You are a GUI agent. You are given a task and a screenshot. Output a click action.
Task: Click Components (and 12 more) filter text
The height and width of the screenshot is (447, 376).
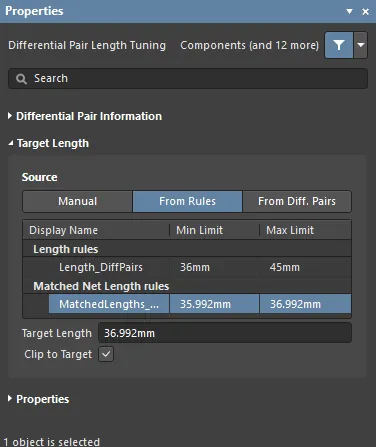point(249,45)
